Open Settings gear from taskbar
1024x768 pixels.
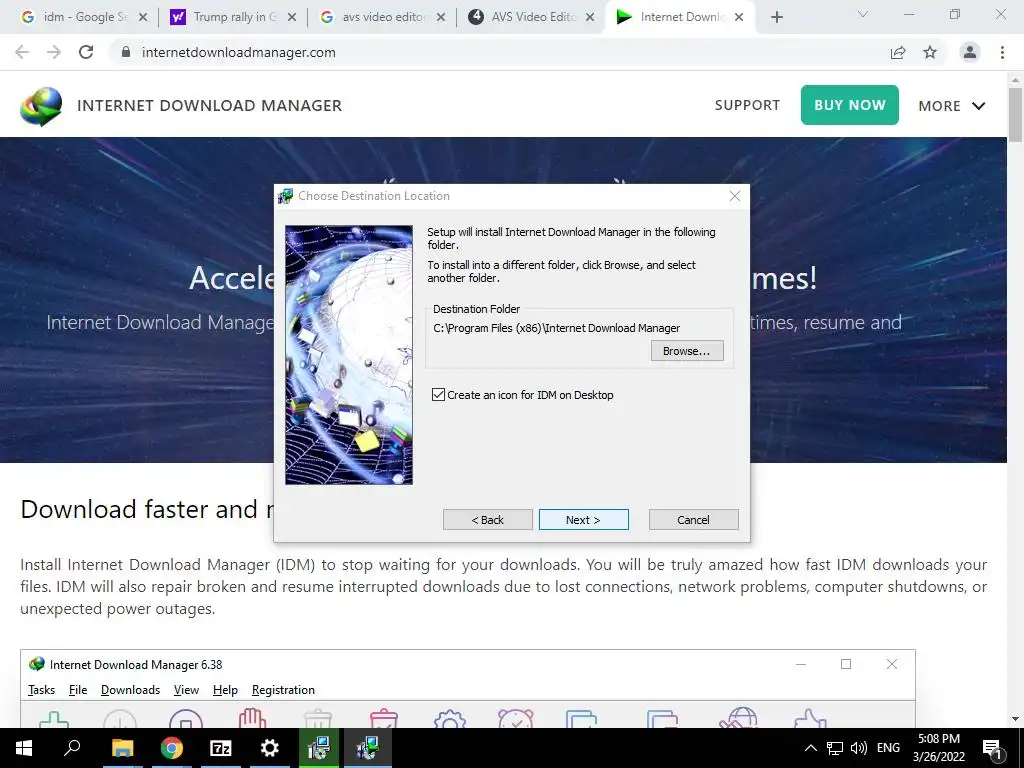coord(270,748)
